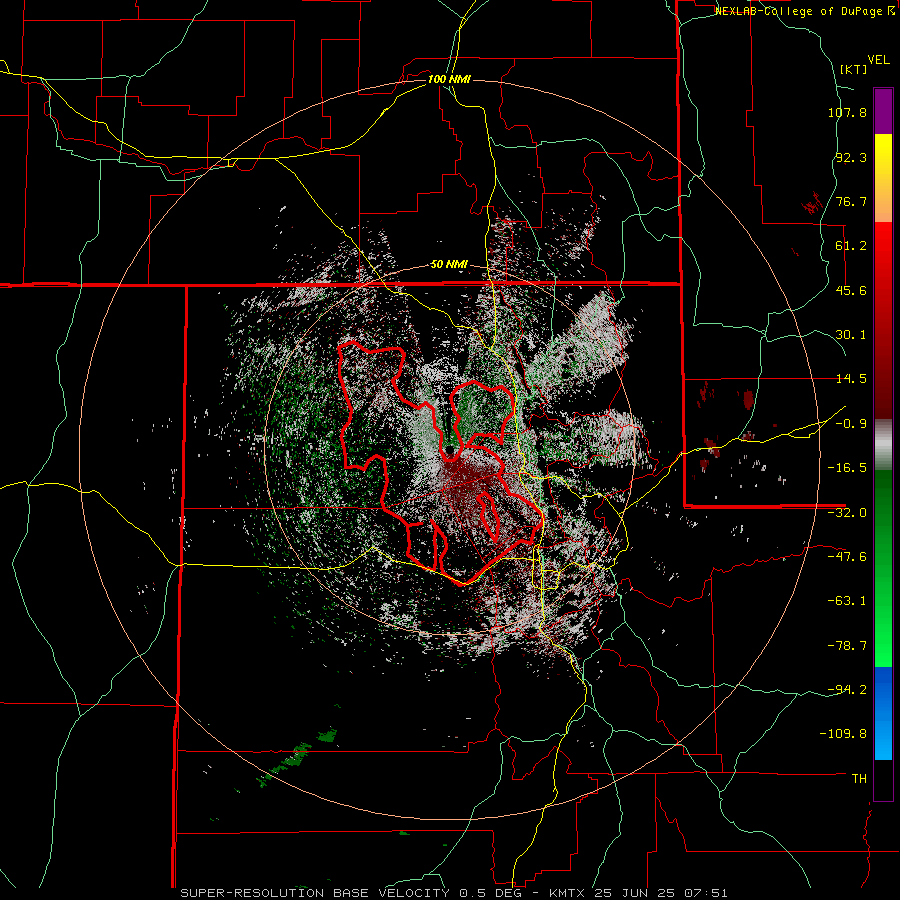Click the 100 NMI range ring label
This screenshot has width=900, height=900.
click(449, 79)
